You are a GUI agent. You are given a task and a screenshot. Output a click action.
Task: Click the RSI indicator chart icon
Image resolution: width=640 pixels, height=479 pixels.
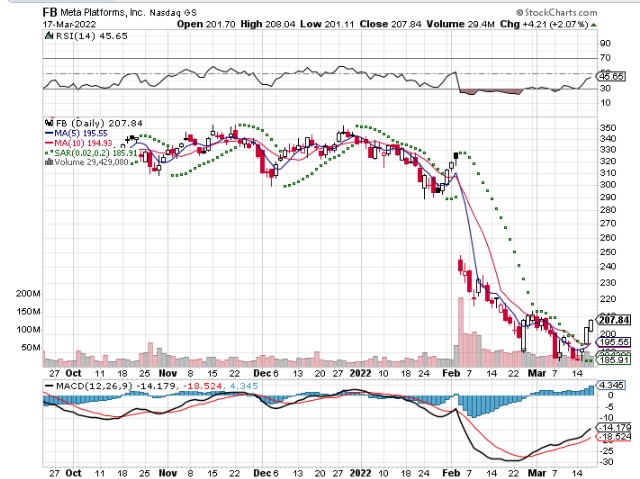(x=49, y=36)
